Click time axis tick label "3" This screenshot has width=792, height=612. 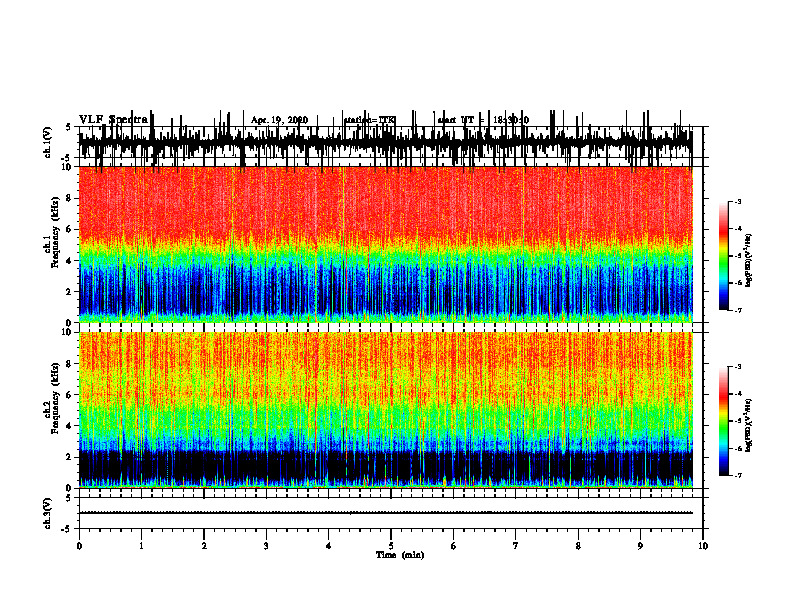point(266,546)
